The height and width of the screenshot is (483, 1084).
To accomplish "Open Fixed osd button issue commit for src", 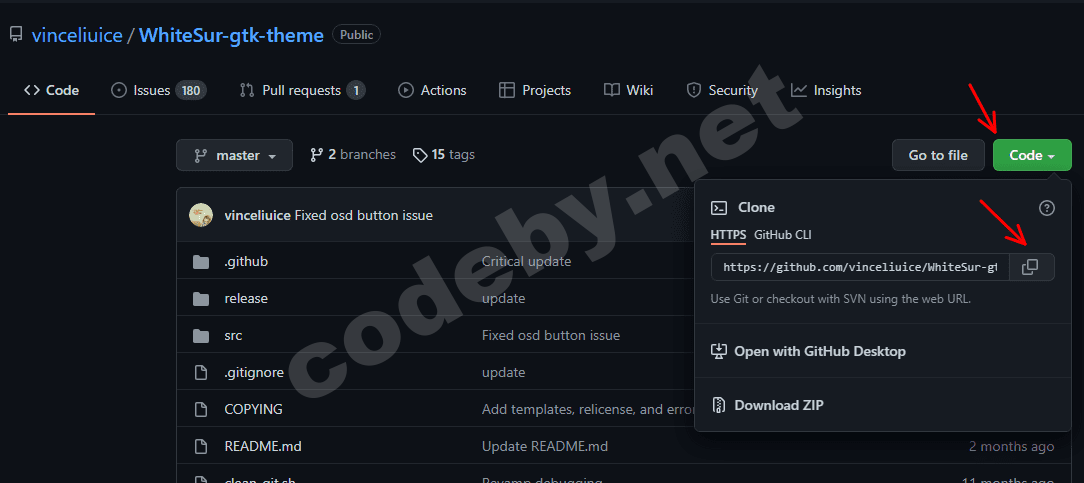I will coord(551,336).
